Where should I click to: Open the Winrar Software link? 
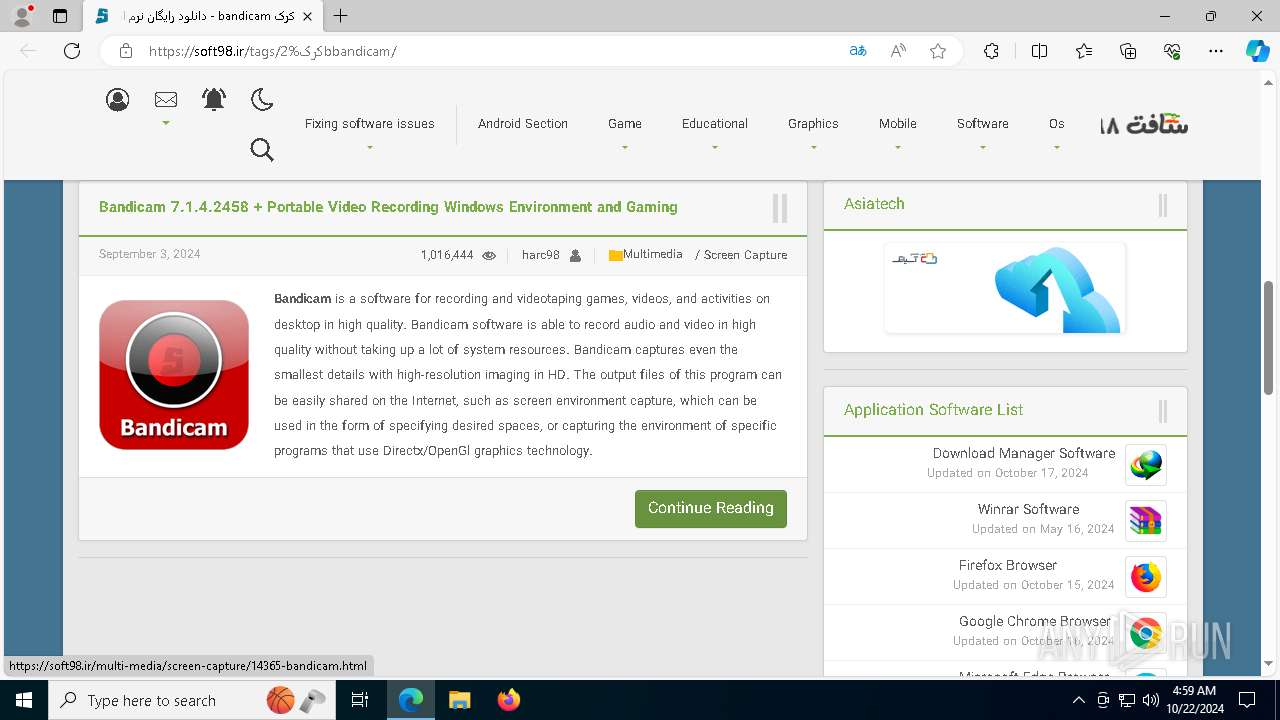[1028, 509]
